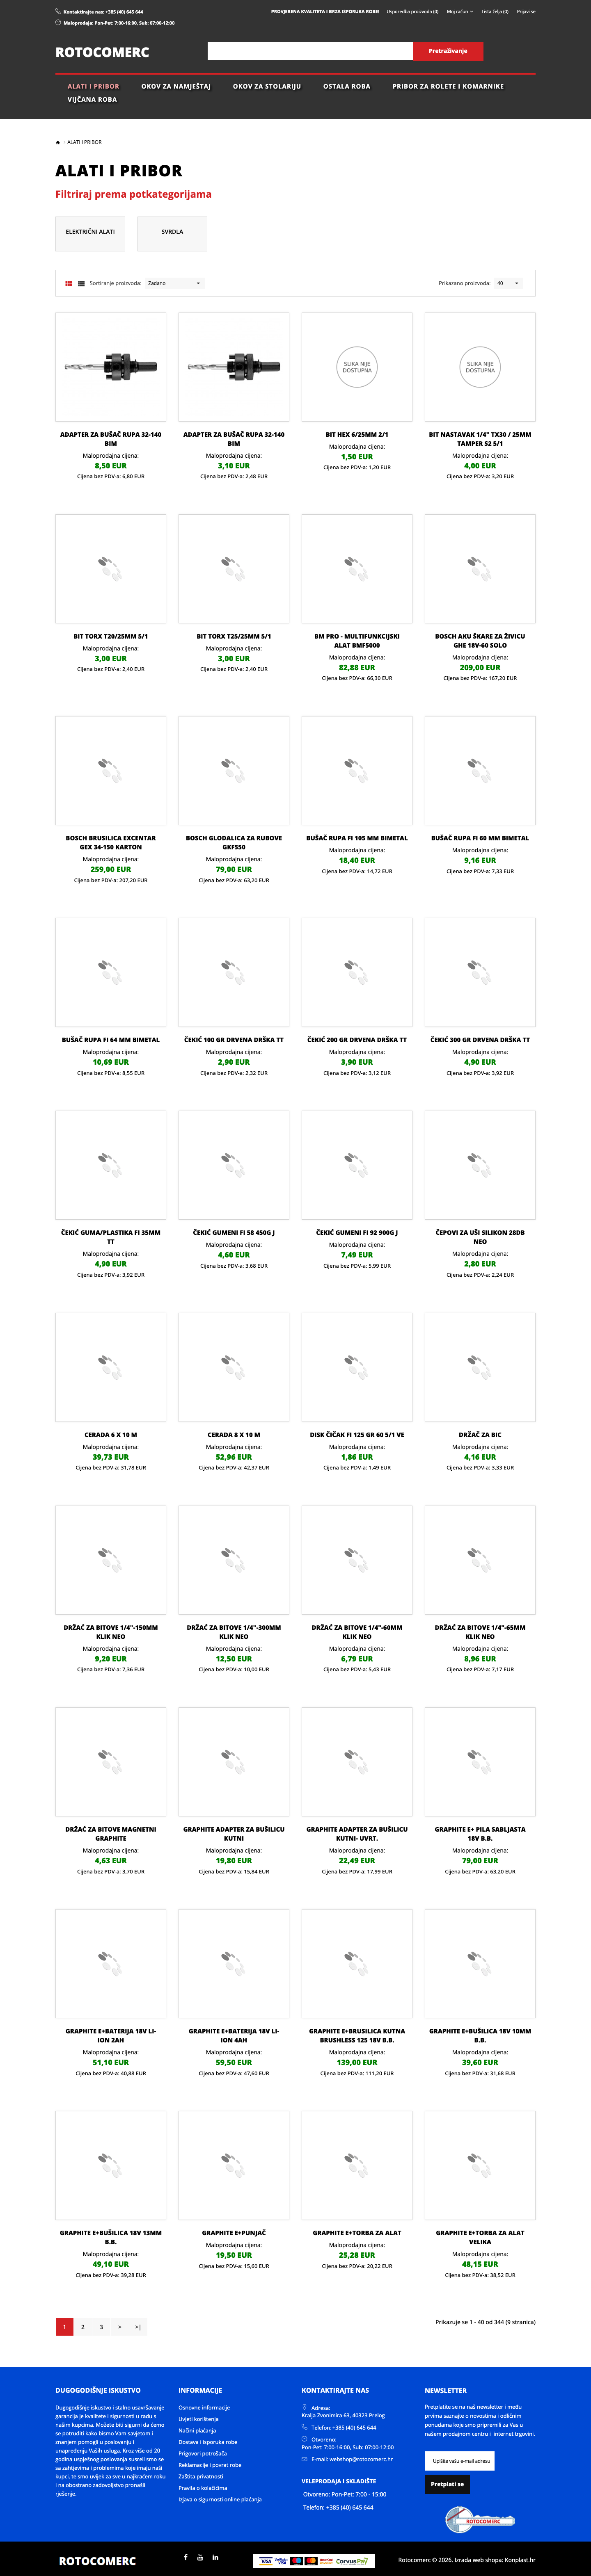
Task: Focus the product search text box
Action: tap(310, 50)
